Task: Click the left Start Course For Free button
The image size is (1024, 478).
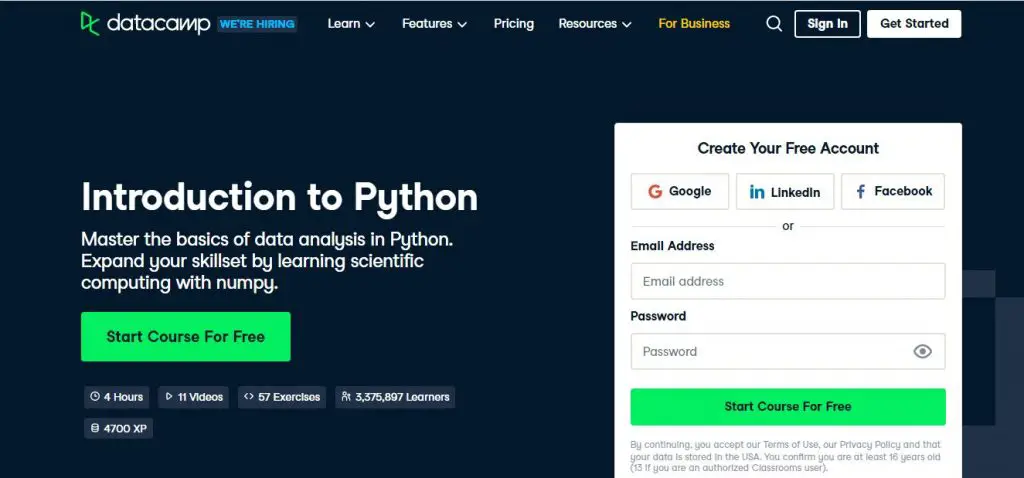Action: point(185,336)
